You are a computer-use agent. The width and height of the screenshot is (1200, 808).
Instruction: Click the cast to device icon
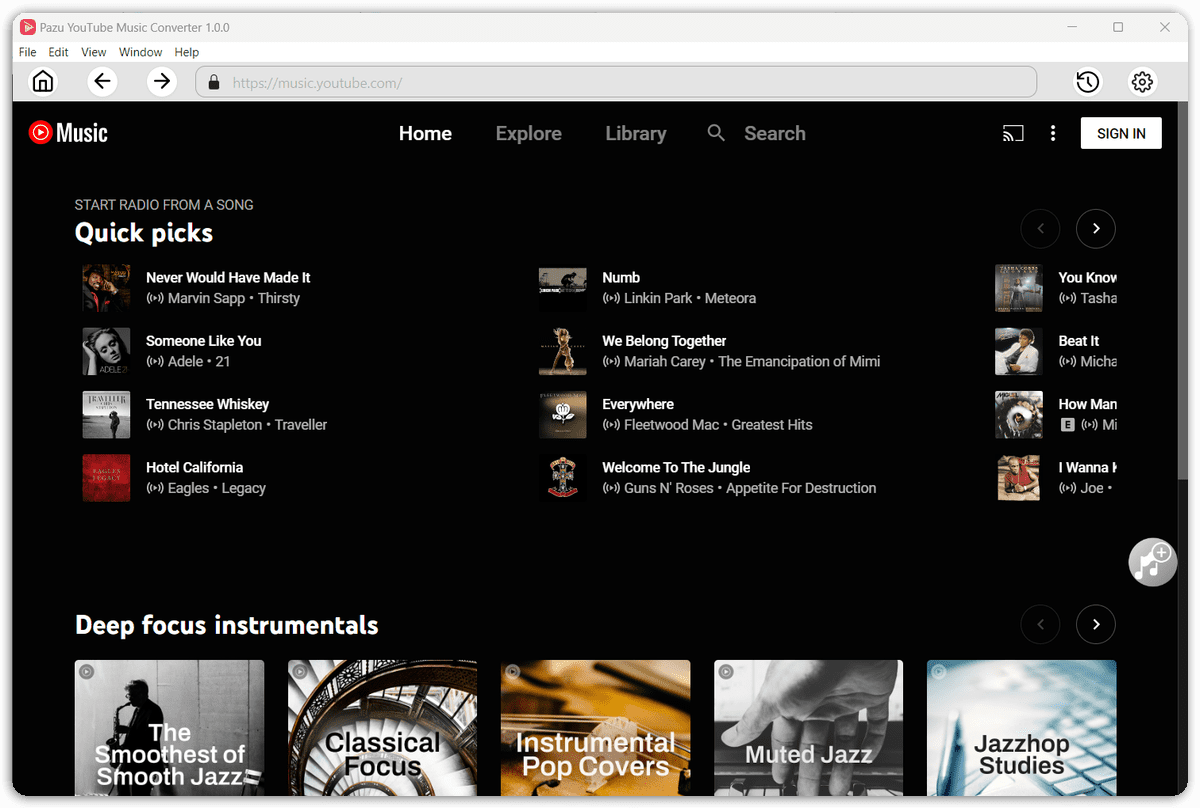pos(1013,133)
